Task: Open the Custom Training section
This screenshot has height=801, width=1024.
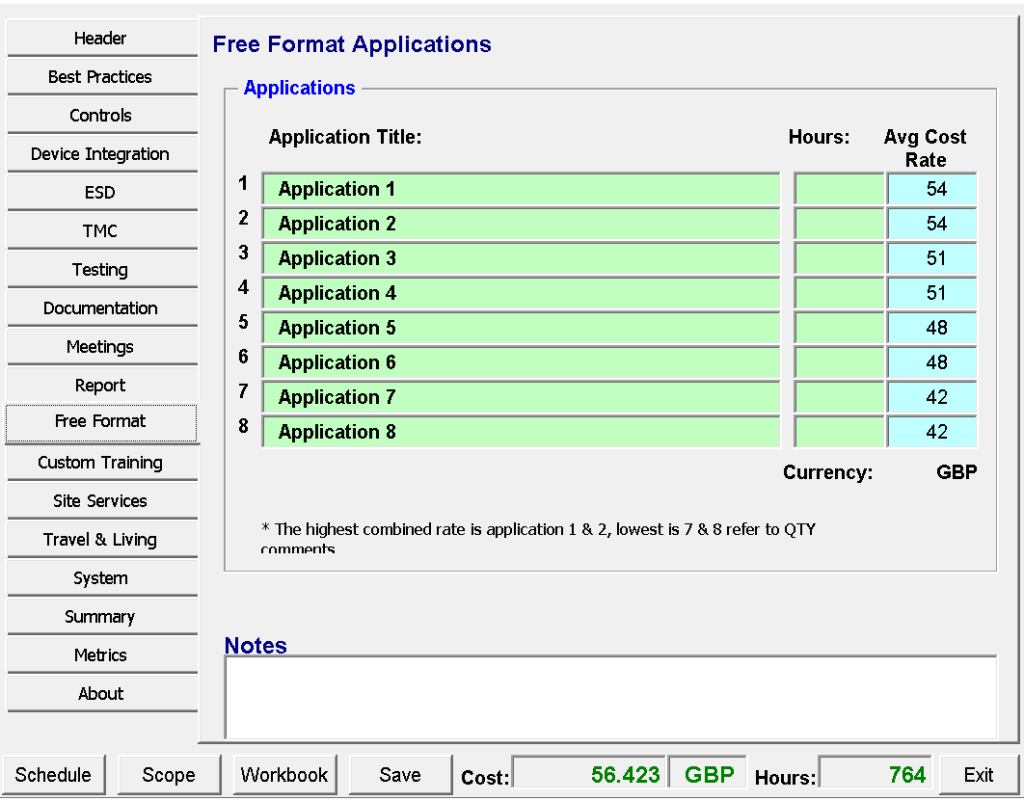Action: click(101, 463)
